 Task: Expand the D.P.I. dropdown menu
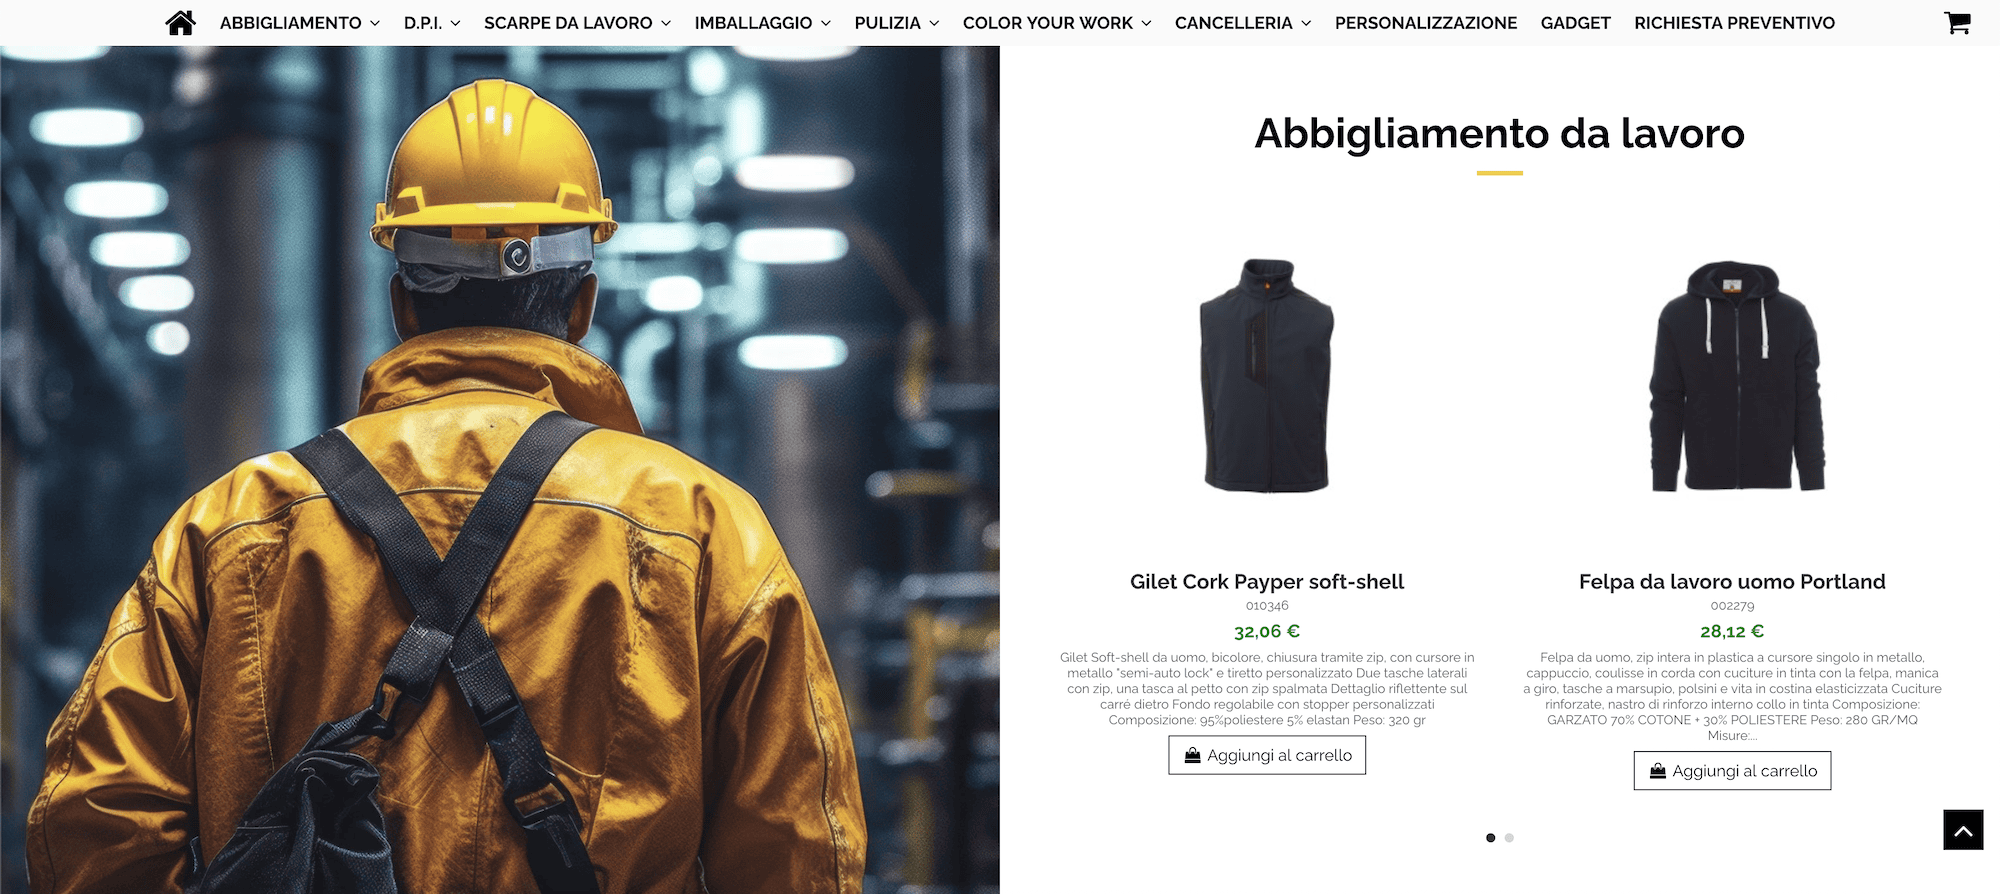(432, 23)
